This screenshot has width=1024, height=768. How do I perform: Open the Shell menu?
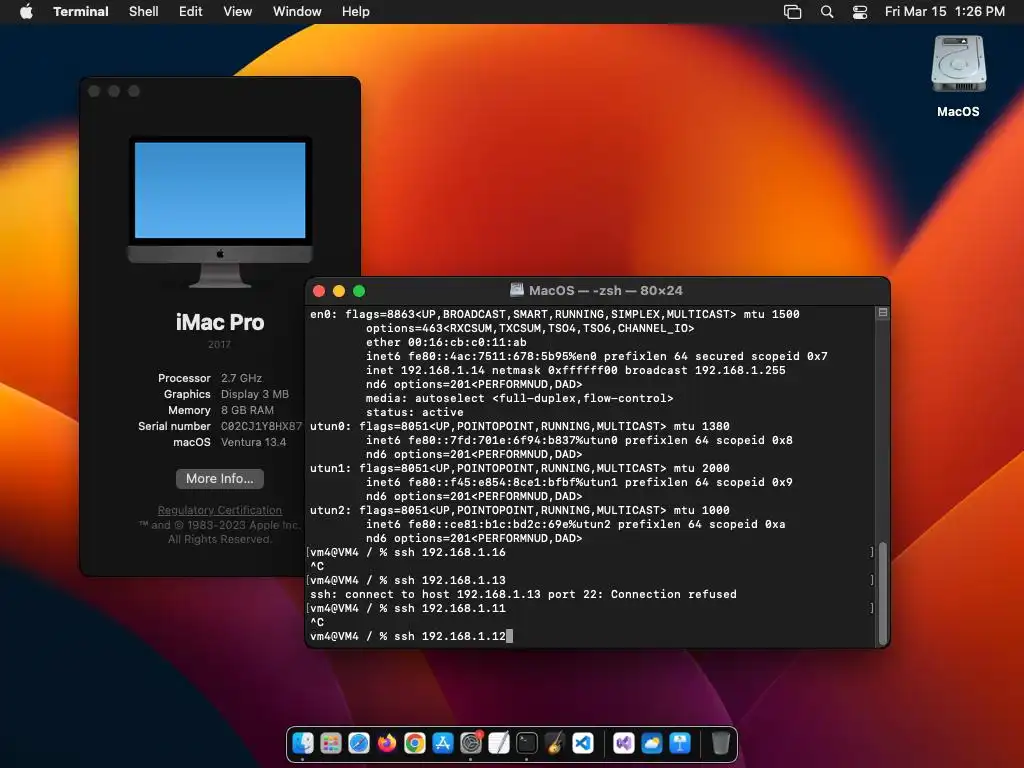pyautogui.click(x=144, y=12)
